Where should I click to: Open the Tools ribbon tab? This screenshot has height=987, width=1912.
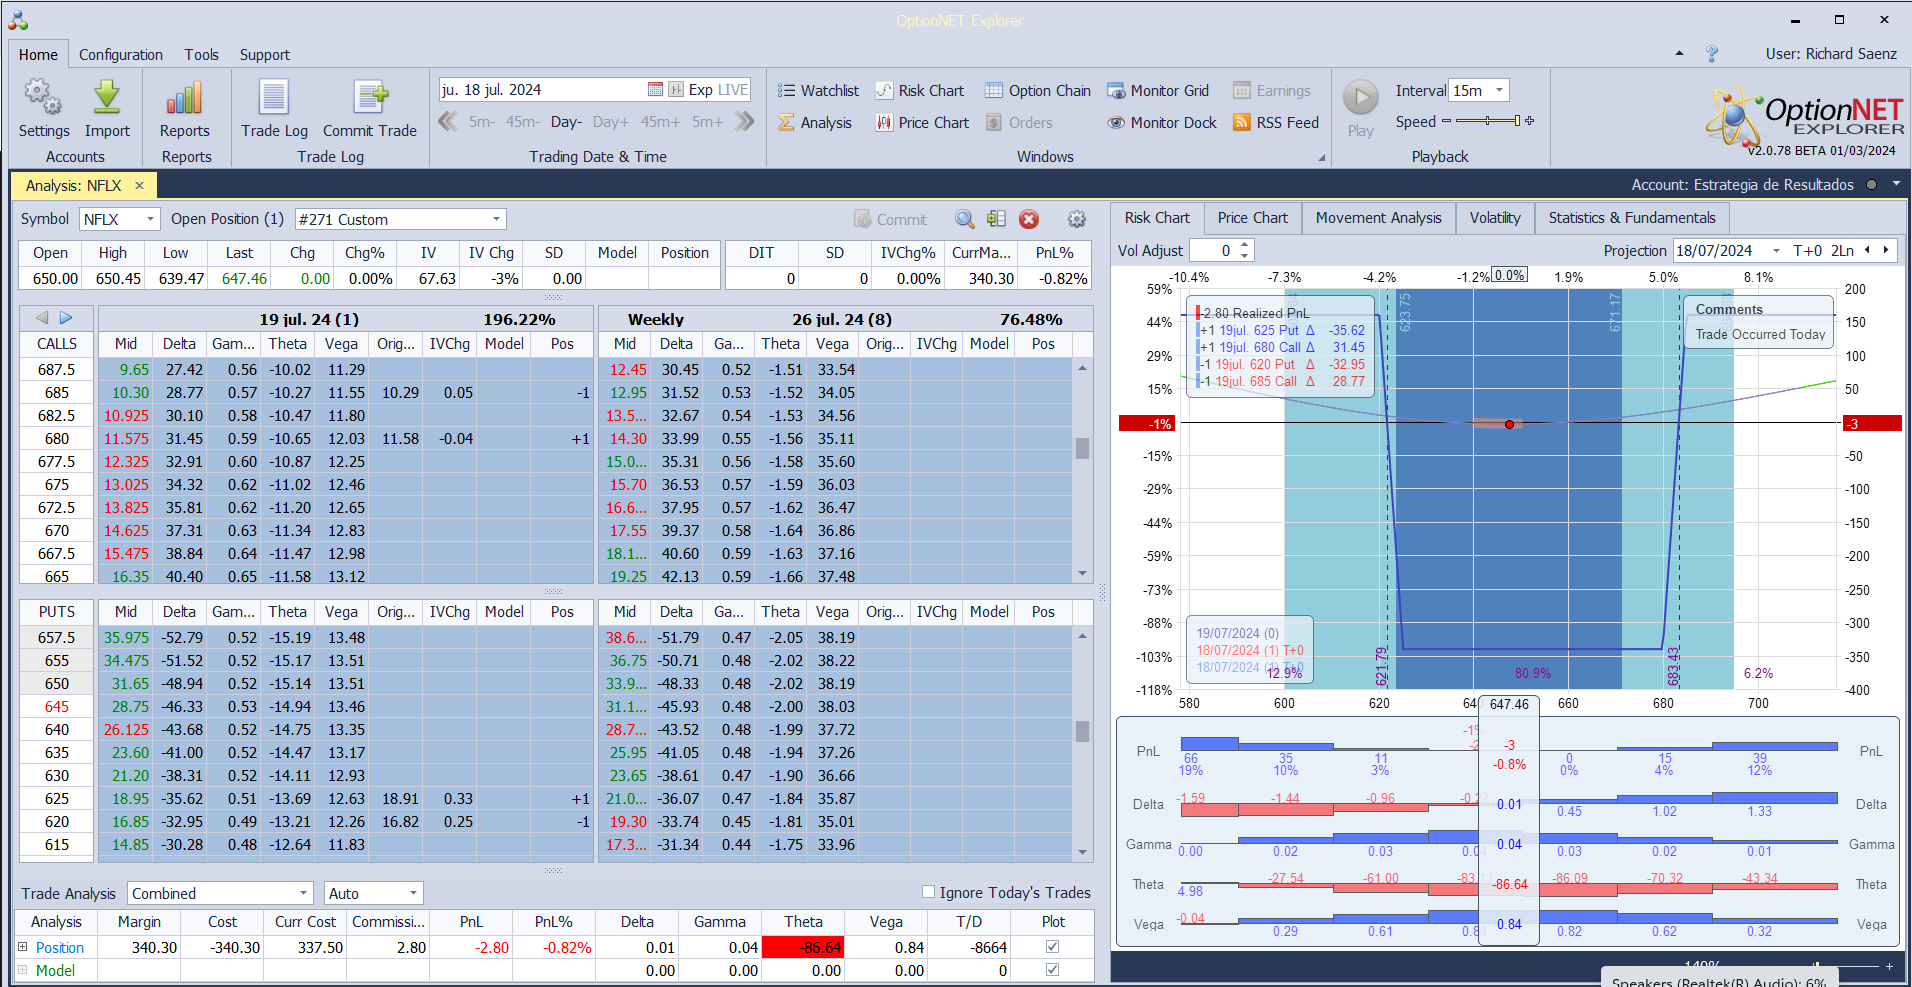(x=201, y=55)
